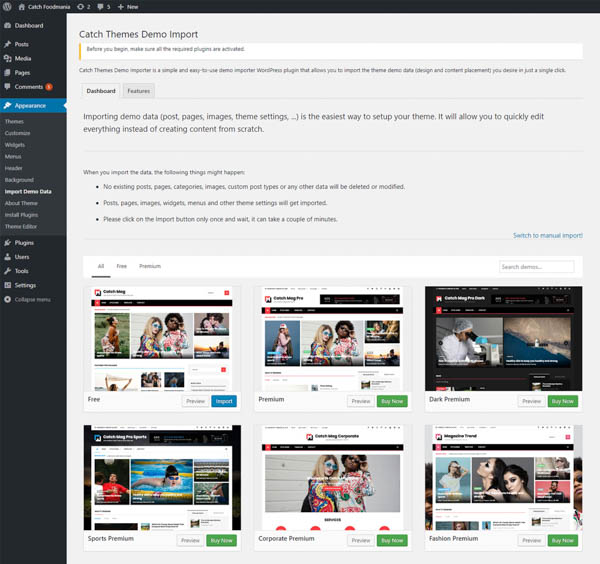
Task: Open the Plugins menu icon
Action: click(x=8, y=243)
